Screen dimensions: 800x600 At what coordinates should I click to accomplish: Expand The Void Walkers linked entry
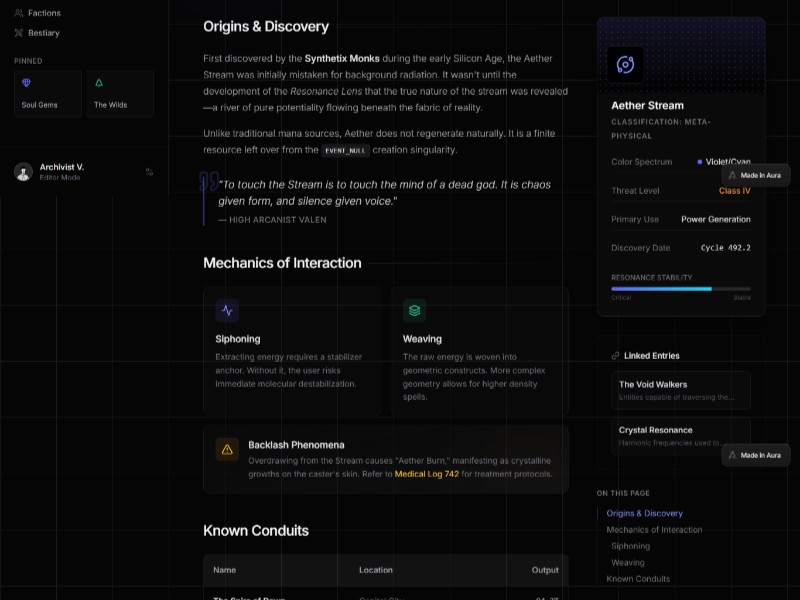(680, 390)
